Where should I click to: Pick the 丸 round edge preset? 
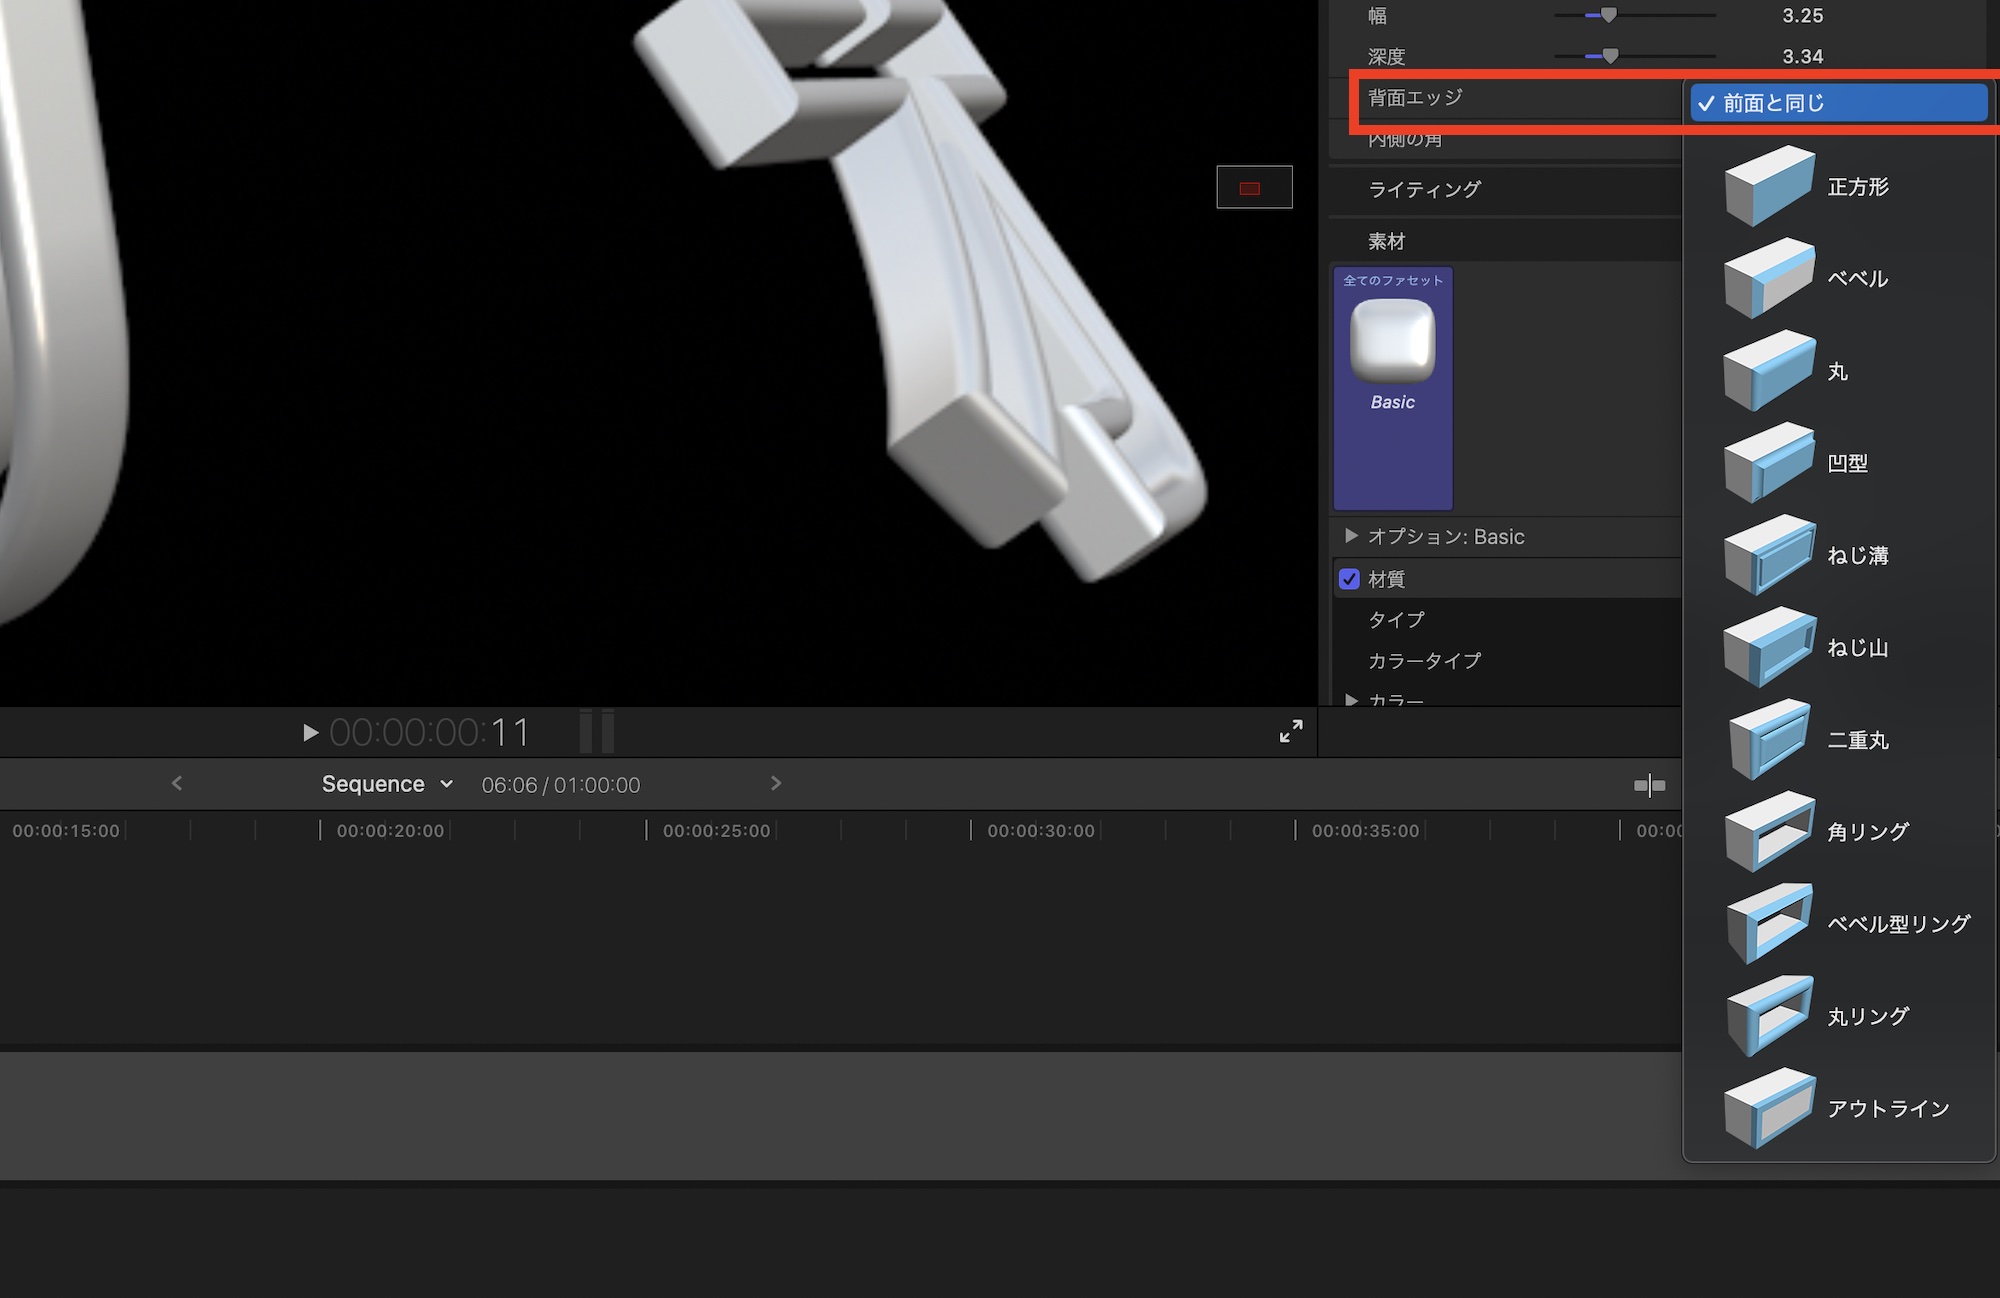click(1838, 371)
